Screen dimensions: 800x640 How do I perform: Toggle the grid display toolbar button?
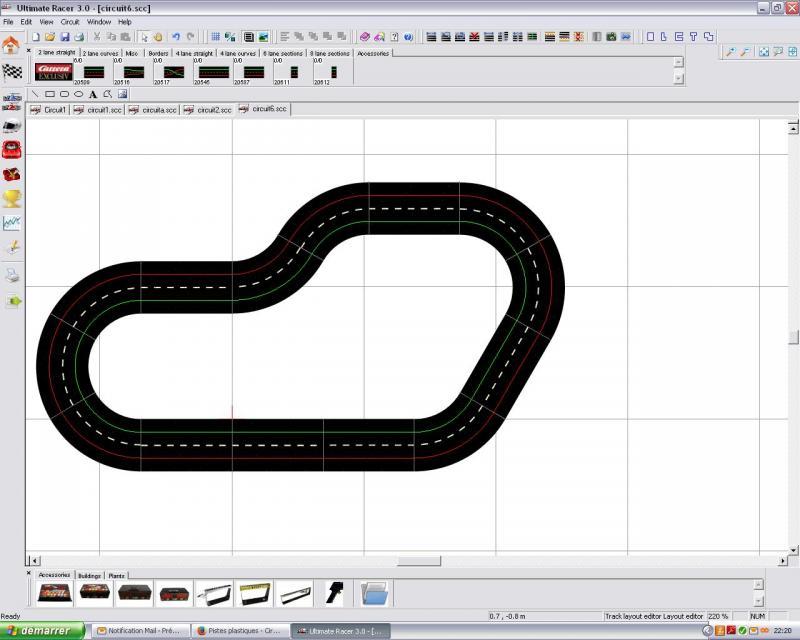tap(215, 37)
